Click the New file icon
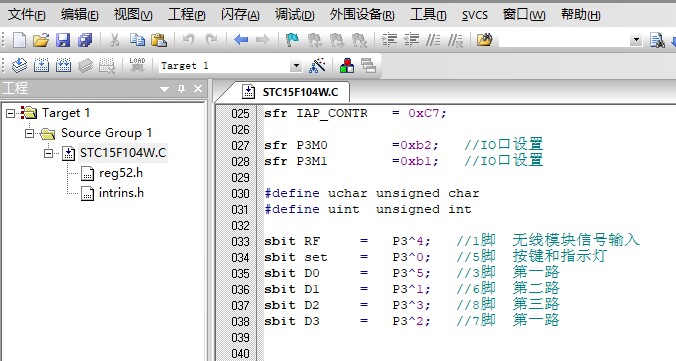 click(19, 40)
